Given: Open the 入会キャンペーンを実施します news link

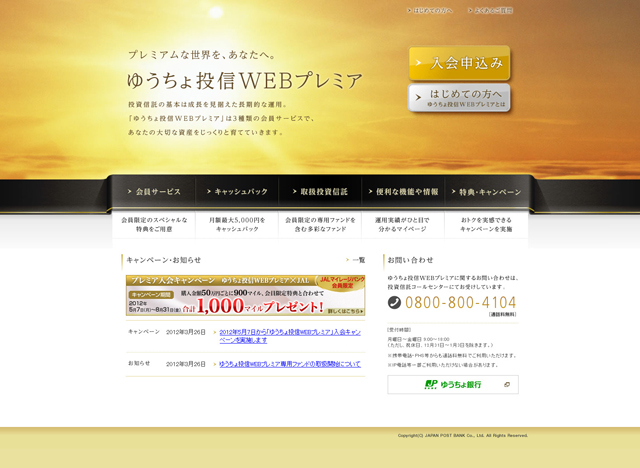Looking at the screenshot, I should [x=290, y=336].
